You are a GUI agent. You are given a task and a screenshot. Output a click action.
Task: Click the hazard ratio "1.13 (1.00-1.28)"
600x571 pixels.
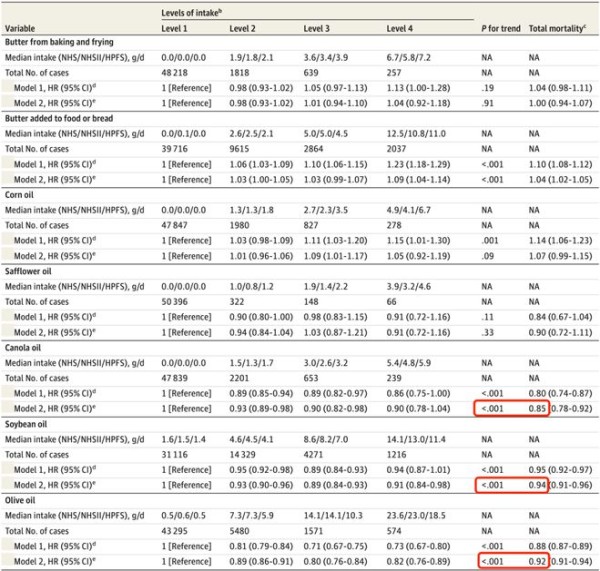tap(418, 88)
